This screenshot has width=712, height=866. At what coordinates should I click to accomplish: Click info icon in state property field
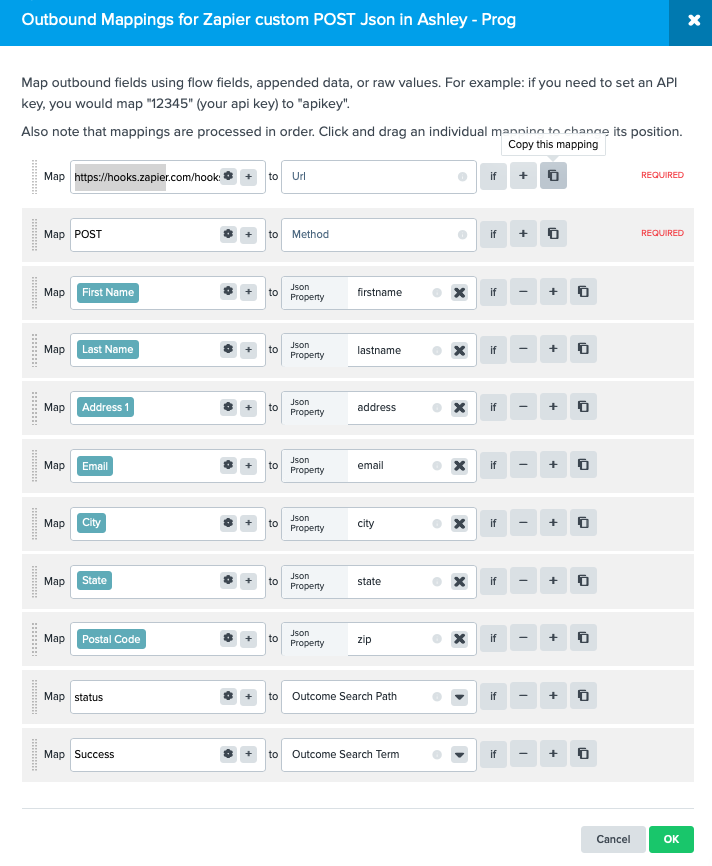[x=437, y=582]
